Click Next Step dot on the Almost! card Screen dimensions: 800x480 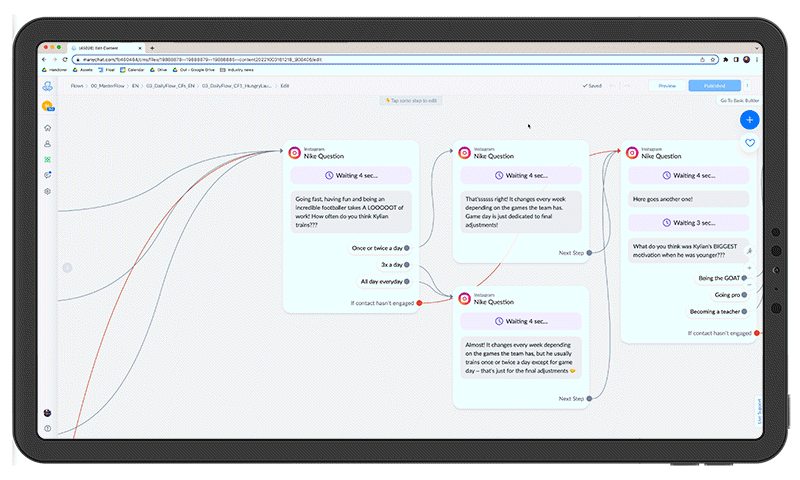coord(589,398)
